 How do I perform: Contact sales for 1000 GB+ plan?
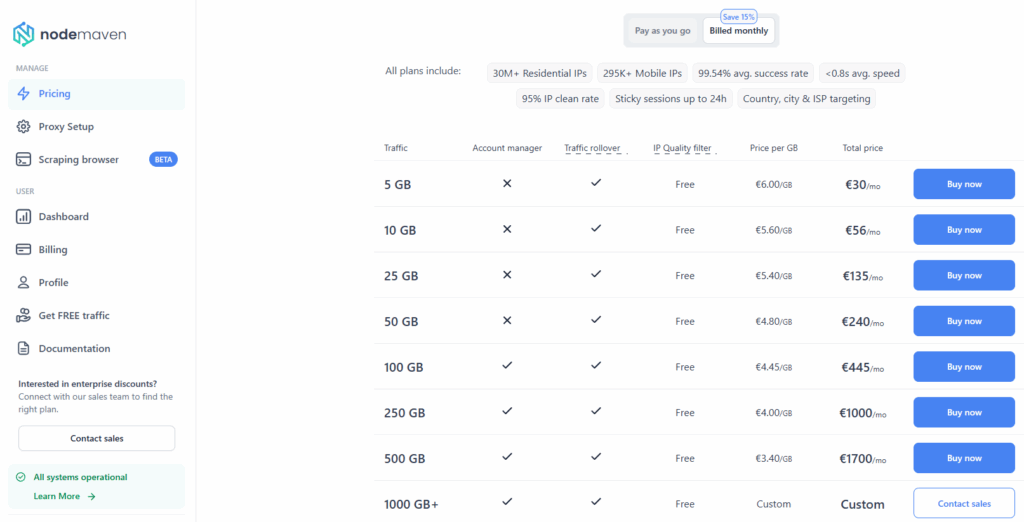pyautogui.click(x=964, y=504)
